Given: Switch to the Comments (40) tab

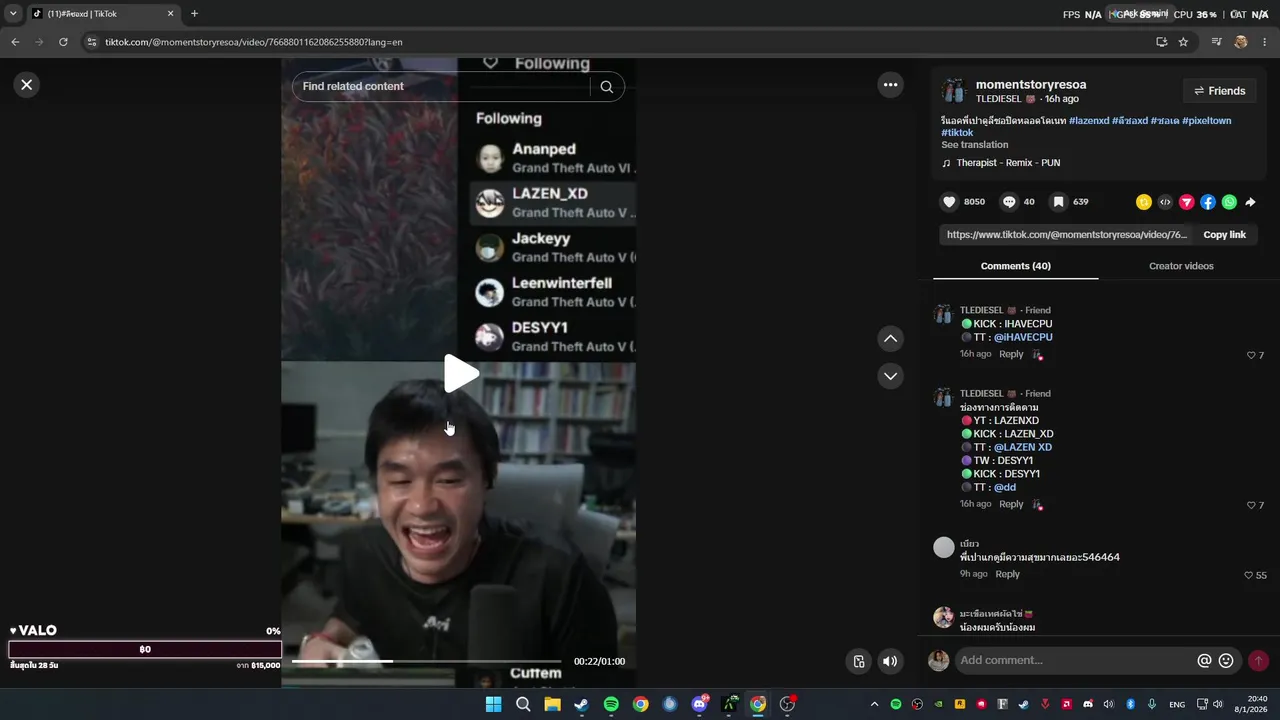Looking at the screenshot, I should pyautogui.click(x=1015, y=266).
